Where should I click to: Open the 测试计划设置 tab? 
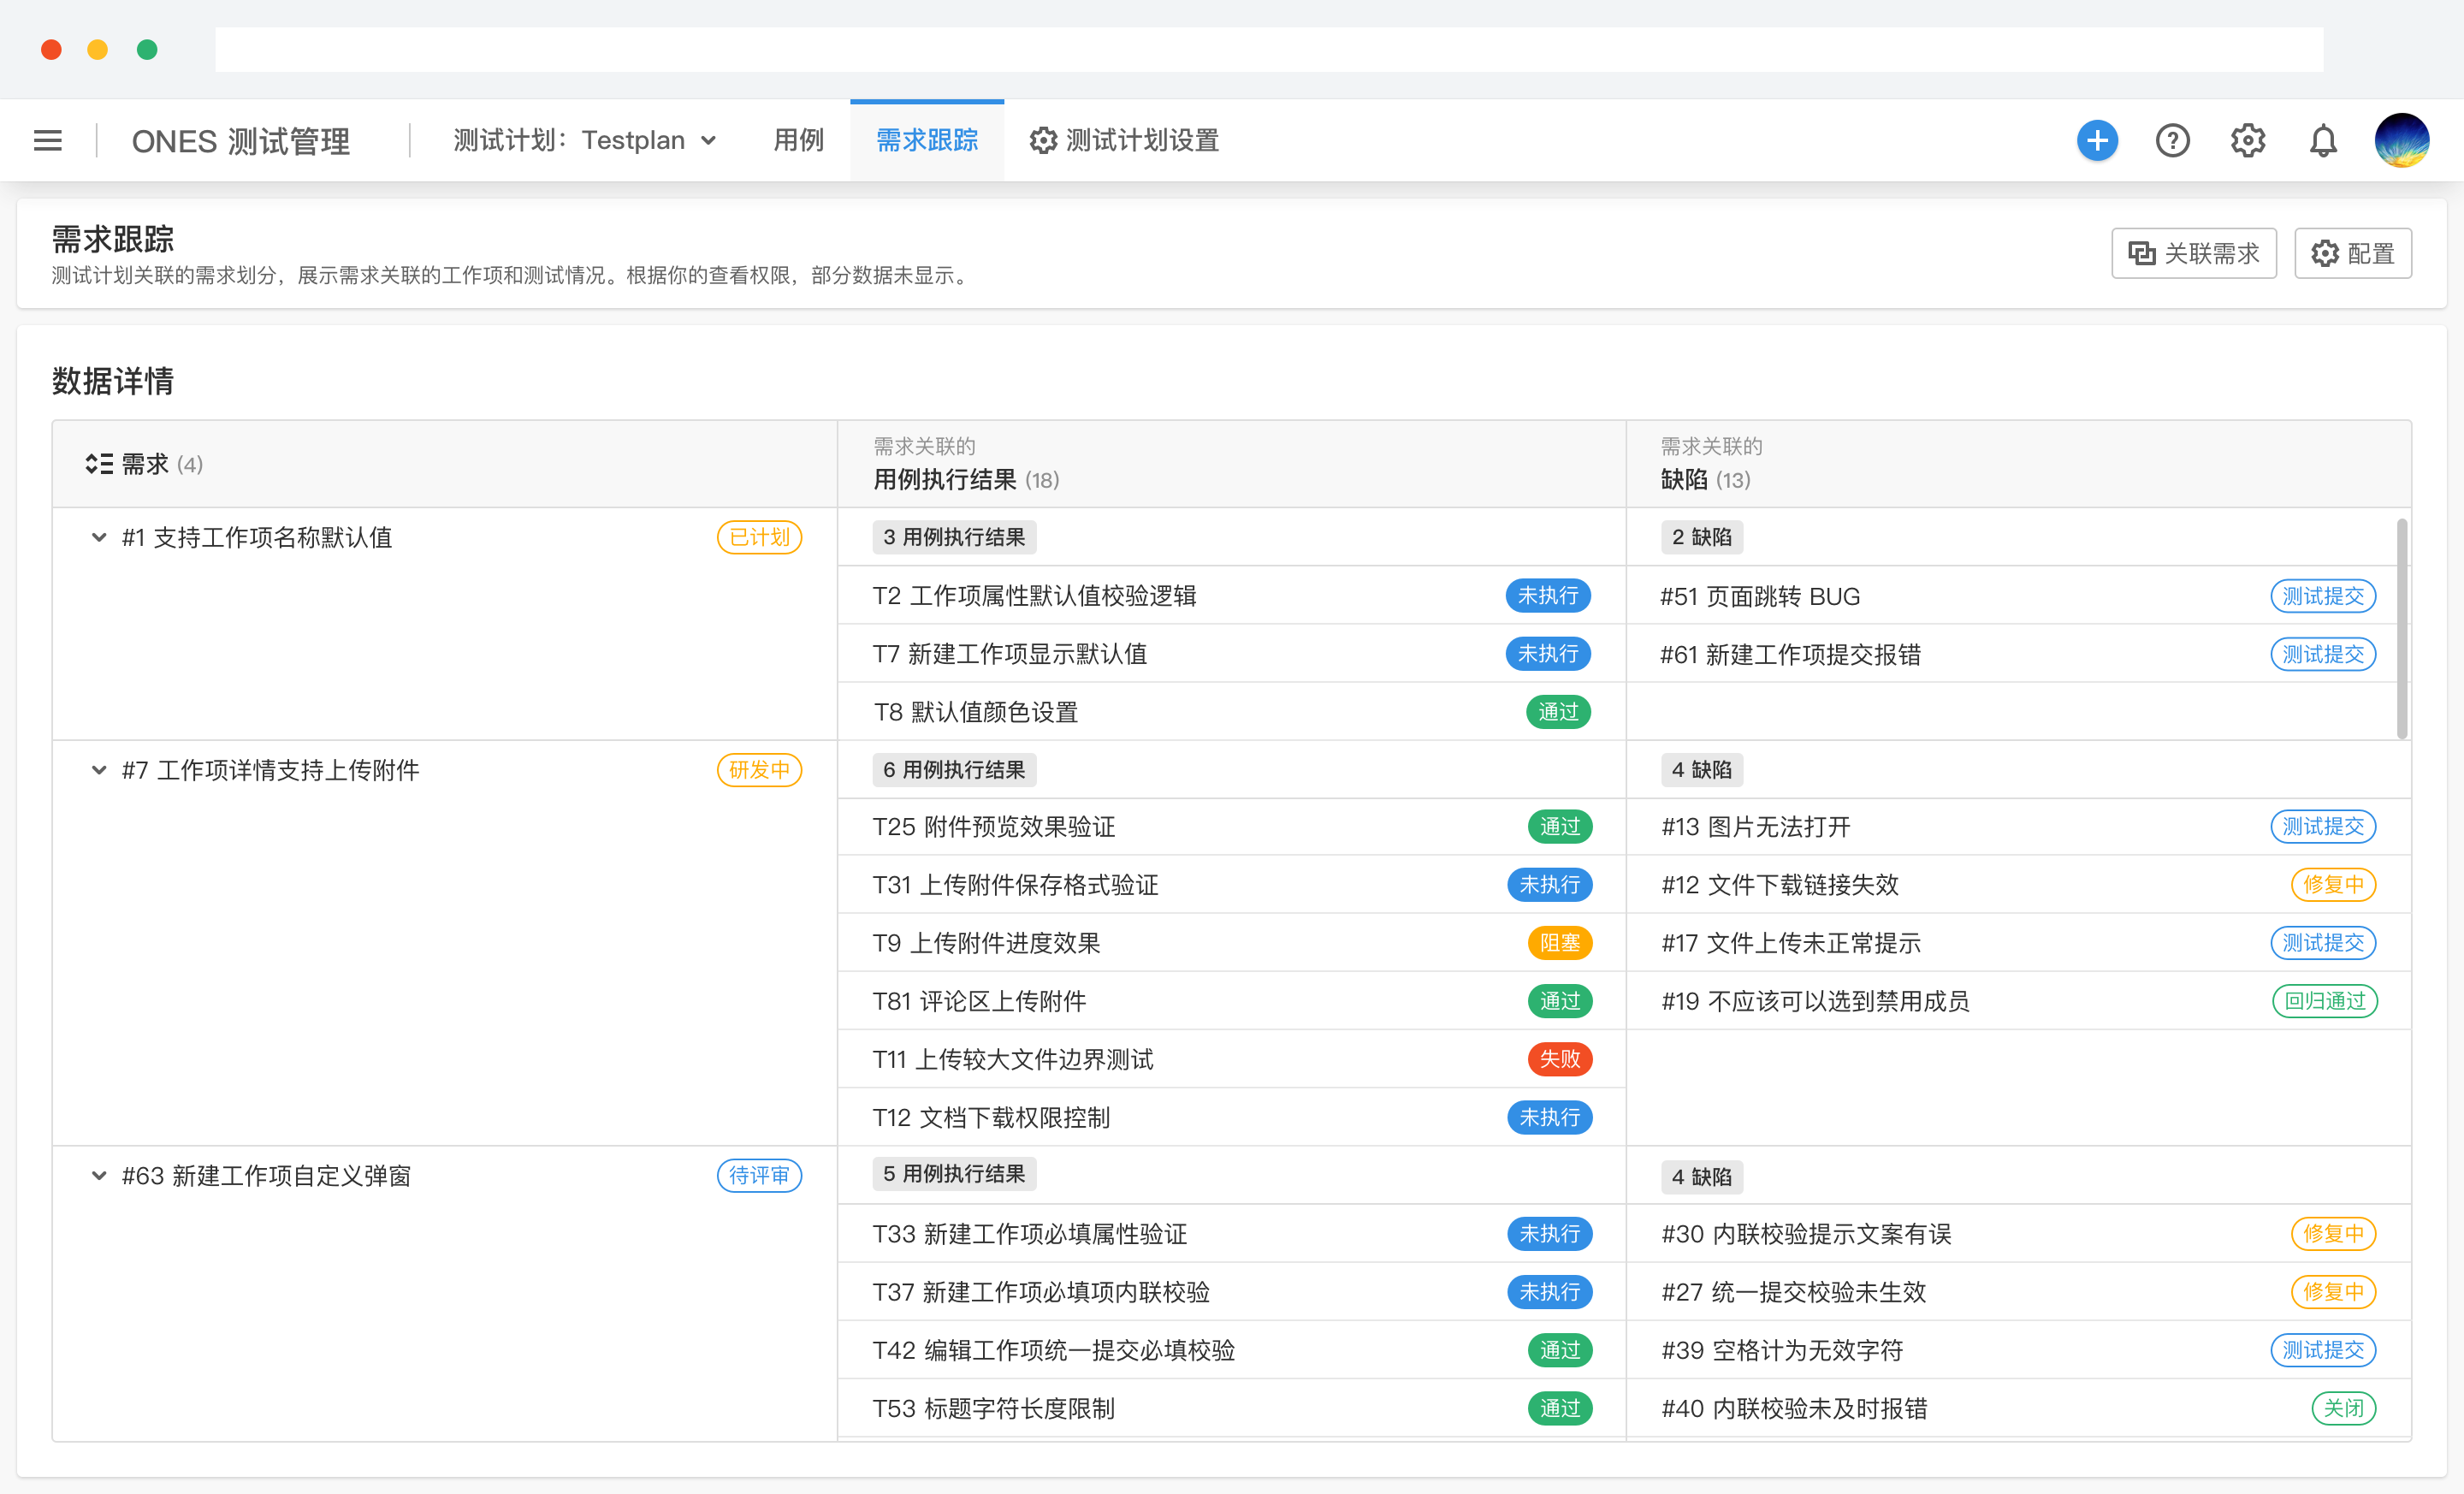(x=1124, y=141)
